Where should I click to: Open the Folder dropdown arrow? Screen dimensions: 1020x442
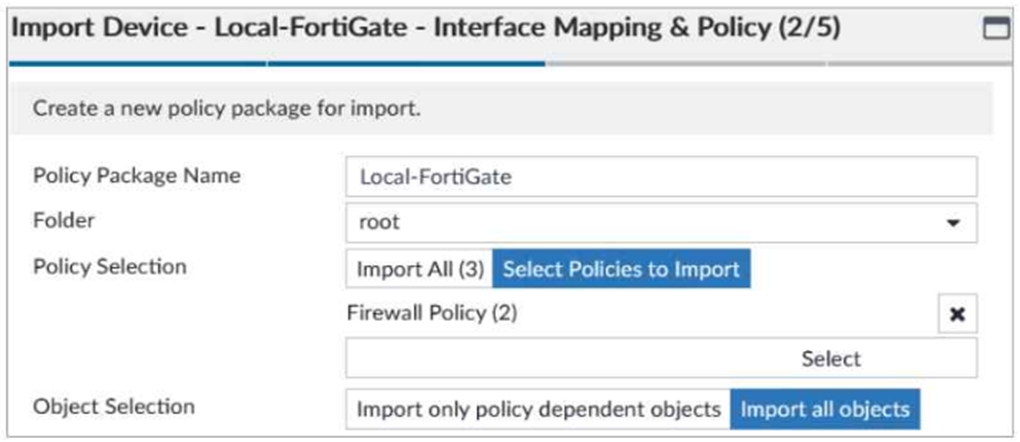953,223
